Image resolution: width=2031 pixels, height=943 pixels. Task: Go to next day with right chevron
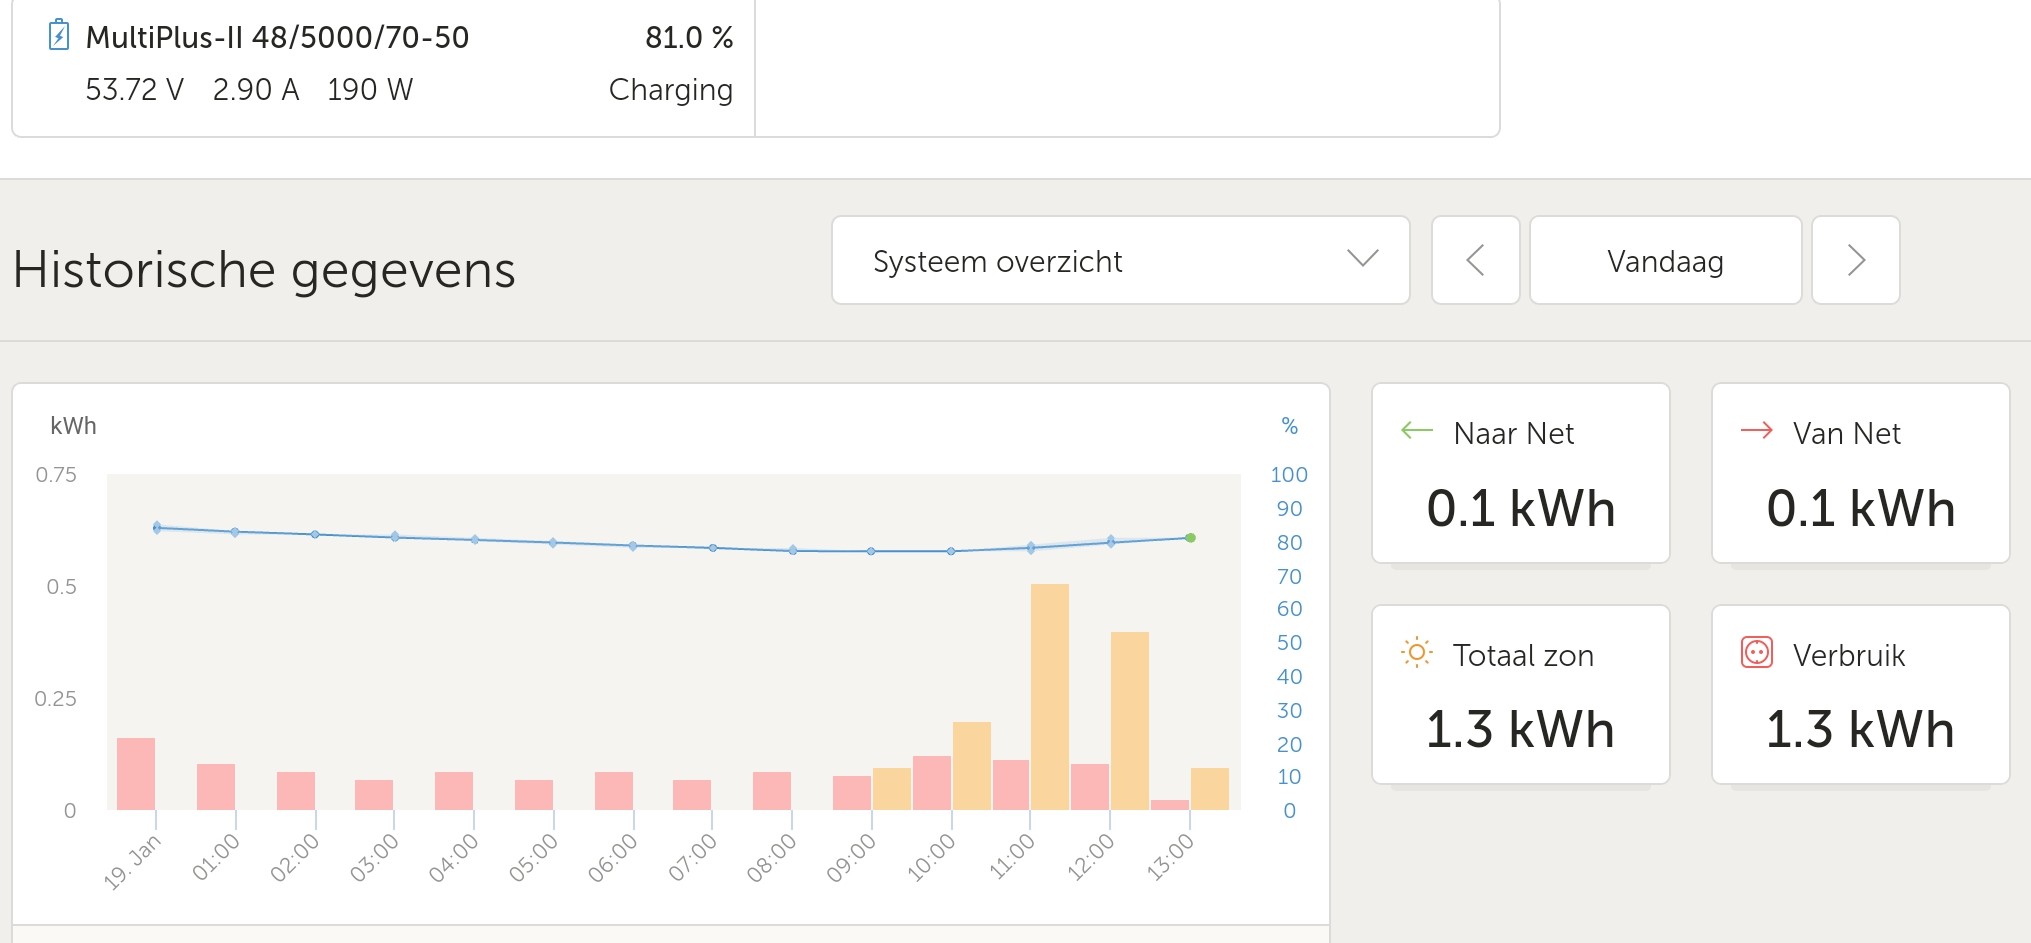coord(1855,260)
